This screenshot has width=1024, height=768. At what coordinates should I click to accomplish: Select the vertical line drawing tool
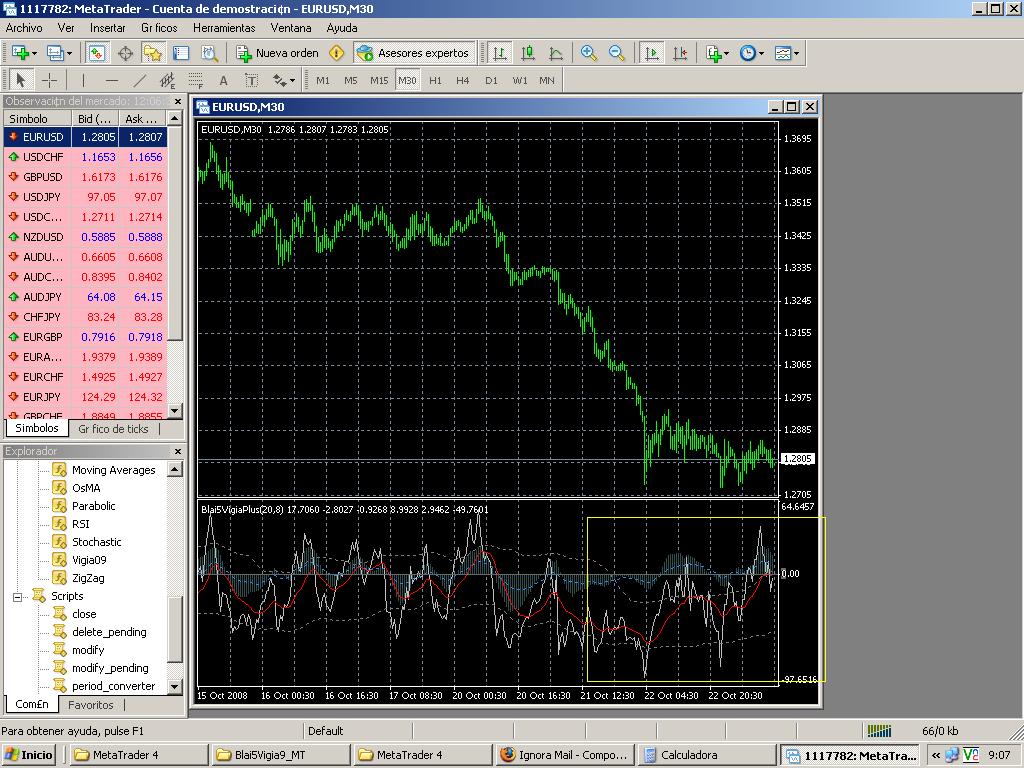84,80
